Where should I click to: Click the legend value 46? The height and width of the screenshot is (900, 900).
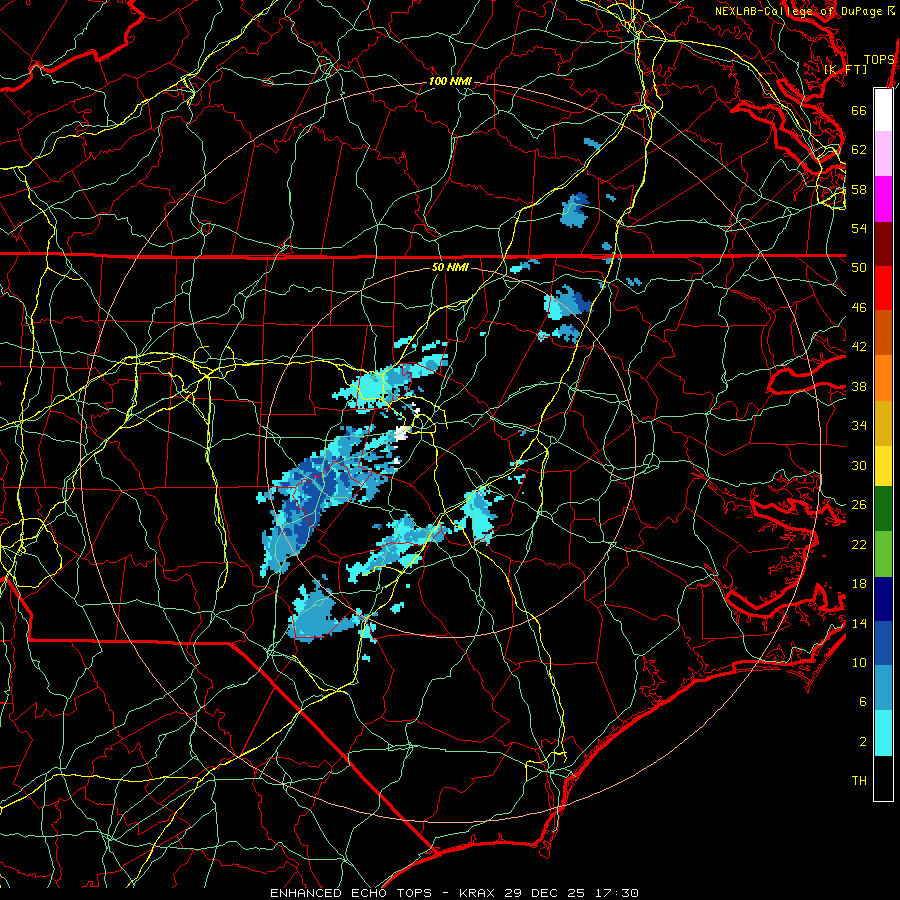[859, 308]
